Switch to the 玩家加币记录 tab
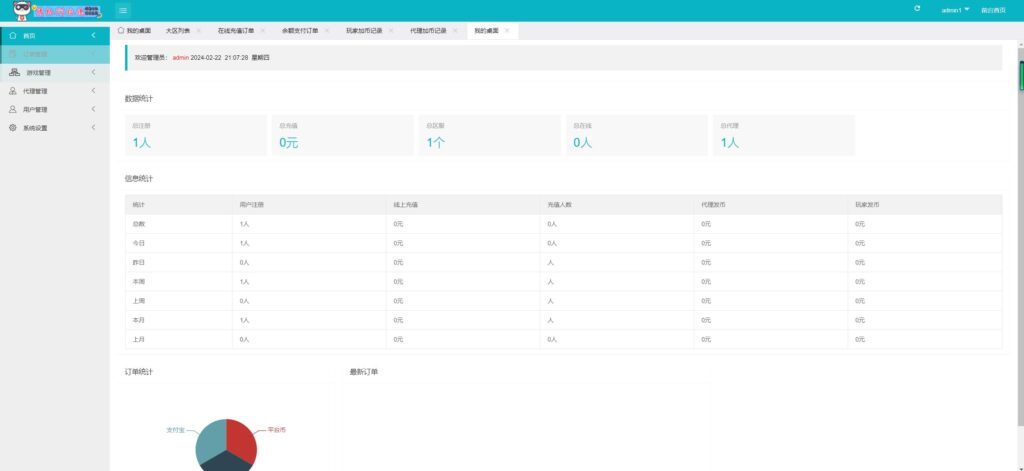Screen dimensions: 1024x471 pyautogui.click(x=364, y=31)
